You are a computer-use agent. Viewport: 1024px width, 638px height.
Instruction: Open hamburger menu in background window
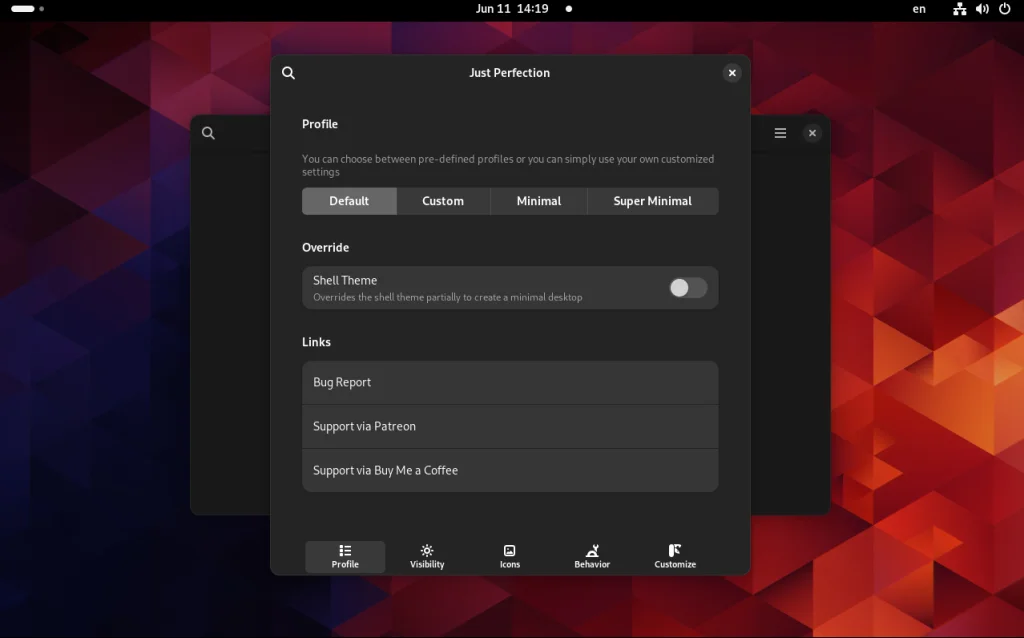780,133
